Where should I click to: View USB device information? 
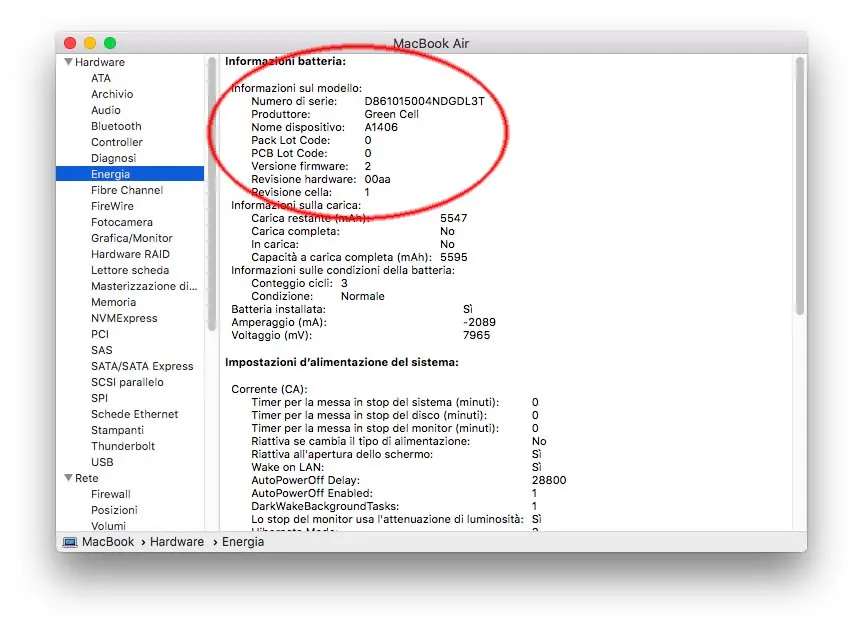coord(103,462)
